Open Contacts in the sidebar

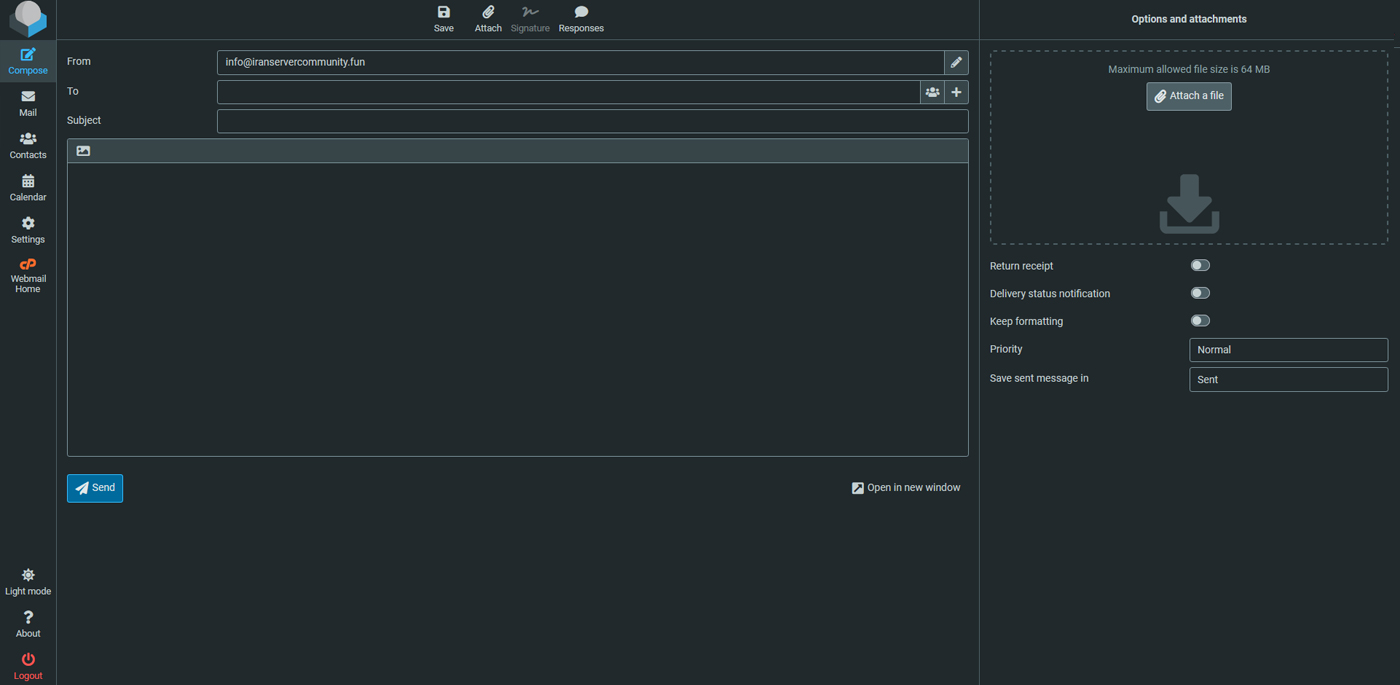(28, 145)
